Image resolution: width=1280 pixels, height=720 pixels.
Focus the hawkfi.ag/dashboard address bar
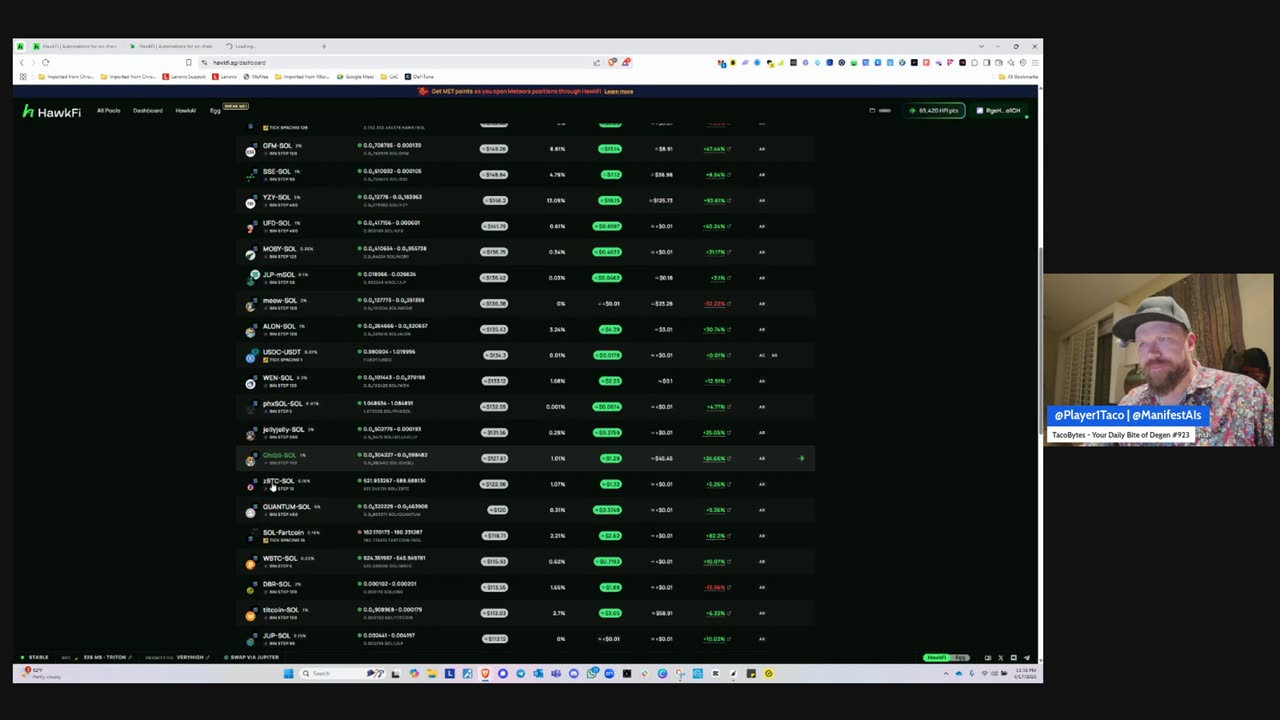coord(400,62)
